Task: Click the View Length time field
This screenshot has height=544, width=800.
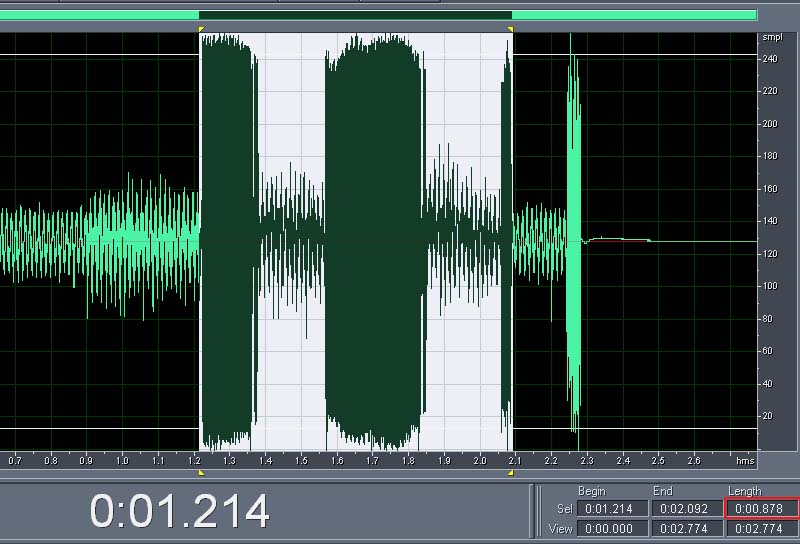Action: tap(761, 528)
